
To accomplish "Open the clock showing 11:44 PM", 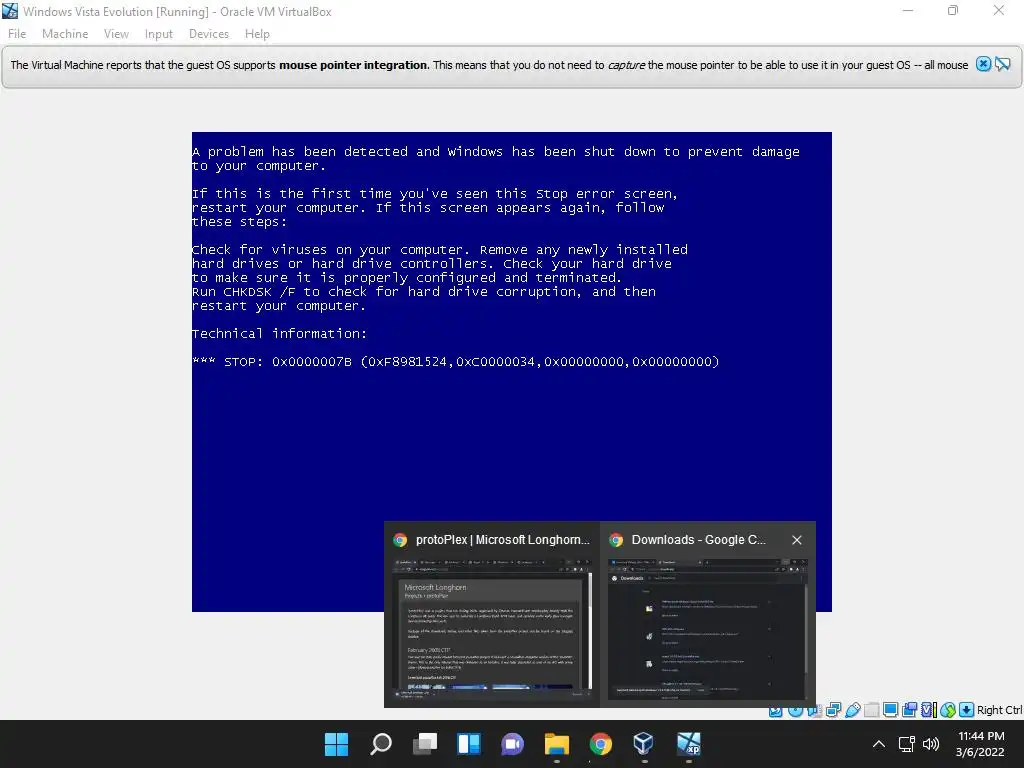I will pyautogui.click(x=980, y=744).
